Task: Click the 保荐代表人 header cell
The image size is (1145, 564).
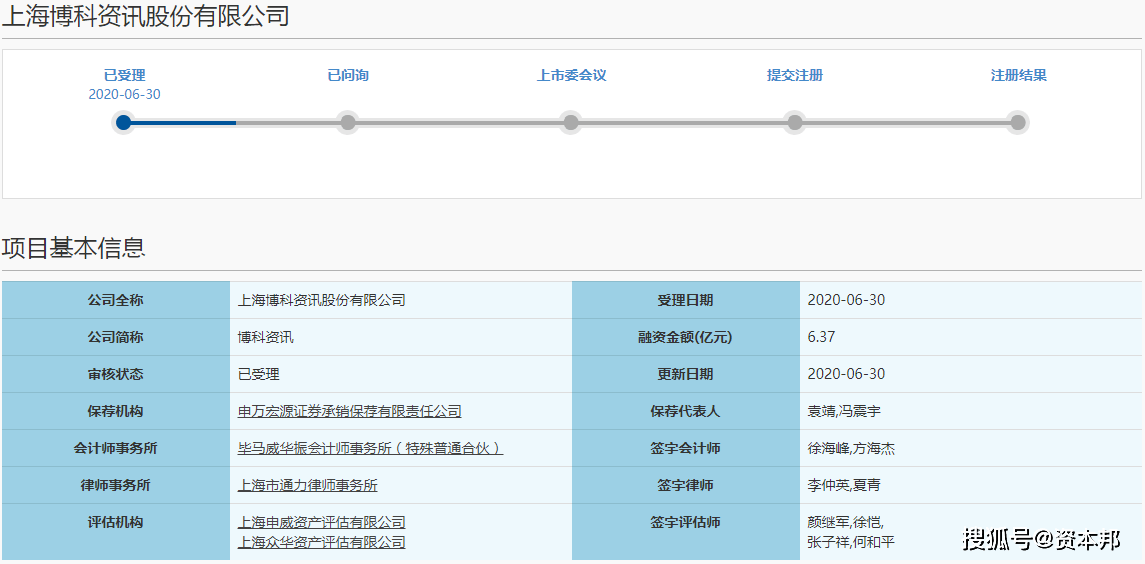Action: 686,411
